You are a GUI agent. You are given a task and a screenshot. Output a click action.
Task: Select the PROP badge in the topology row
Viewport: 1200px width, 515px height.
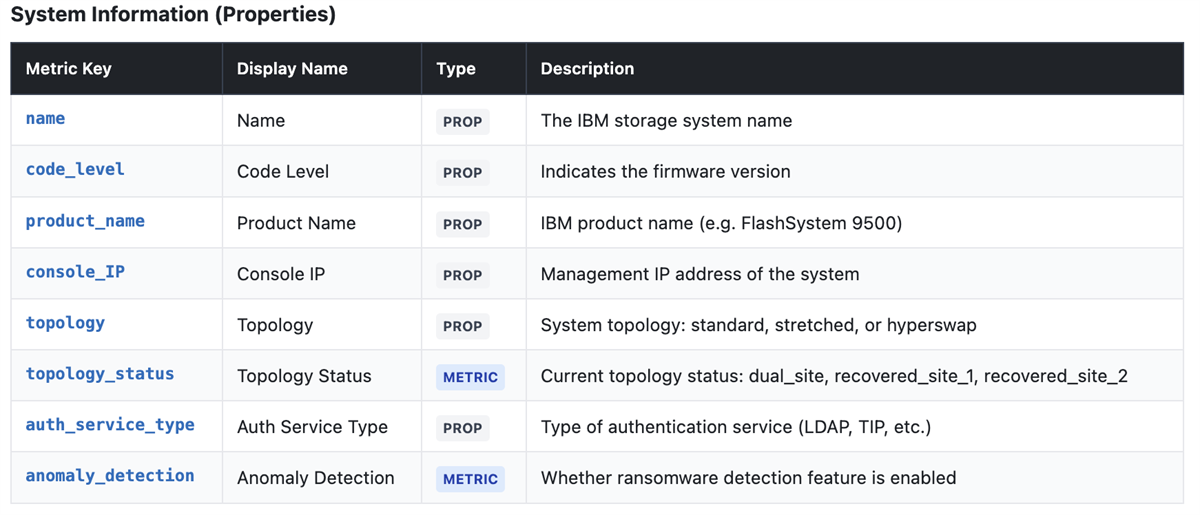pyautogui.click(x=463, y=326)
